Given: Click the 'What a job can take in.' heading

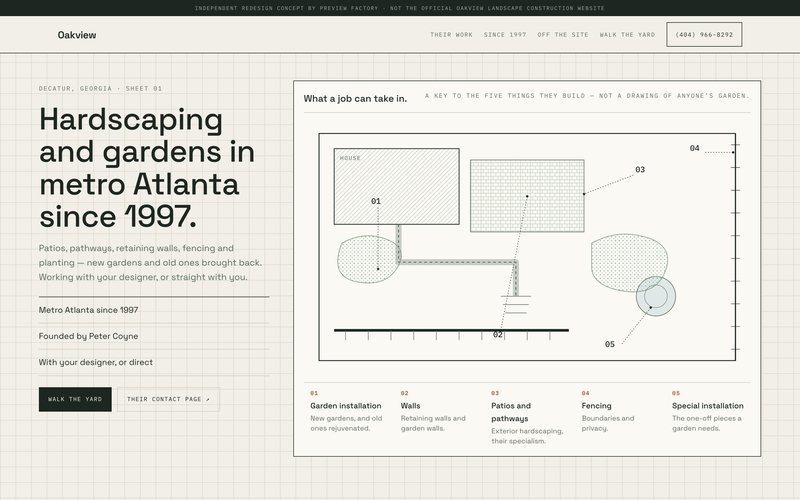Looking at the screenshot, I should pyautogui.click(x=355, y=98).
